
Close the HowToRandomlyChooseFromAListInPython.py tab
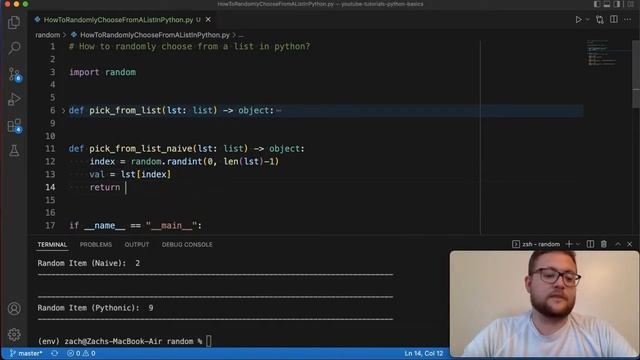(208, 20)
